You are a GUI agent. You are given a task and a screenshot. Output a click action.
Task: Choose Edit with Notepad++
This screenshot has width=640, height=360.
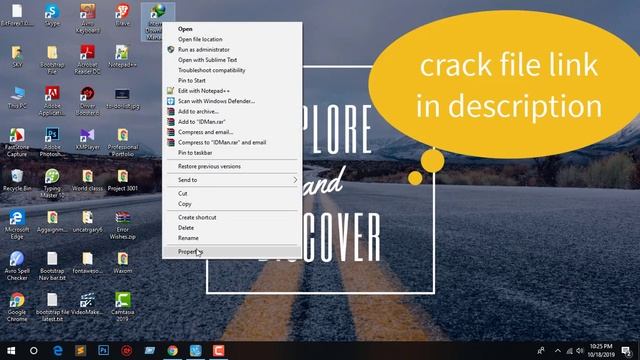click(x=232, y=91)
